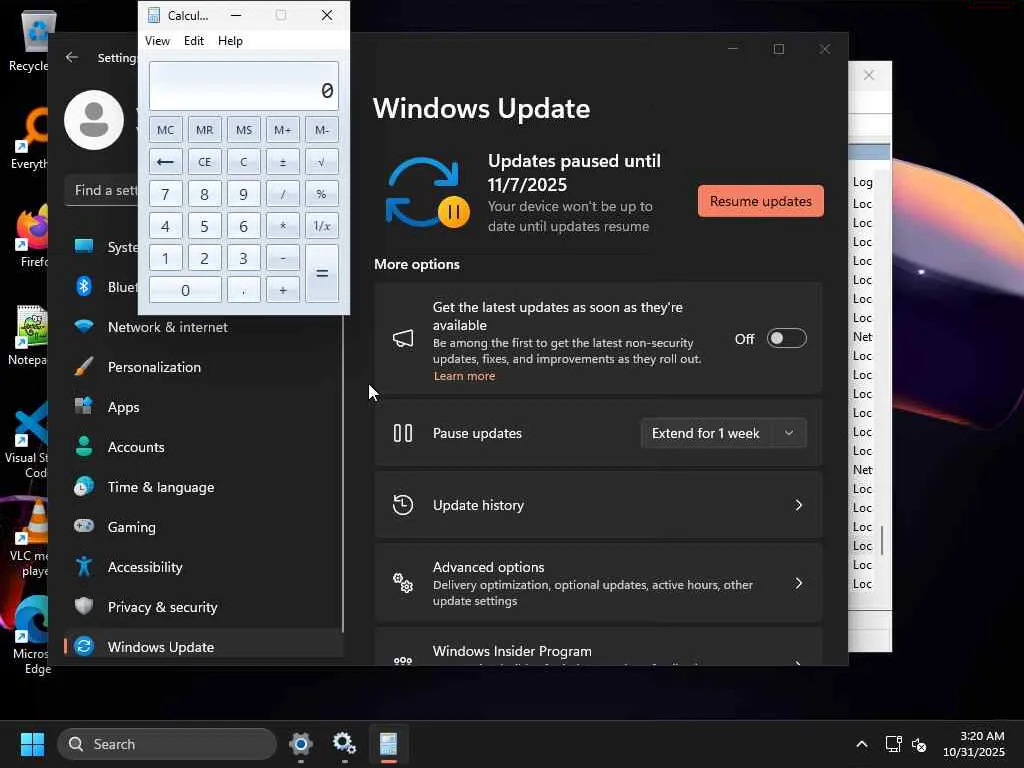Click the Pause updates pause icon
The image size is (1024, 768).
click(403, 433)
